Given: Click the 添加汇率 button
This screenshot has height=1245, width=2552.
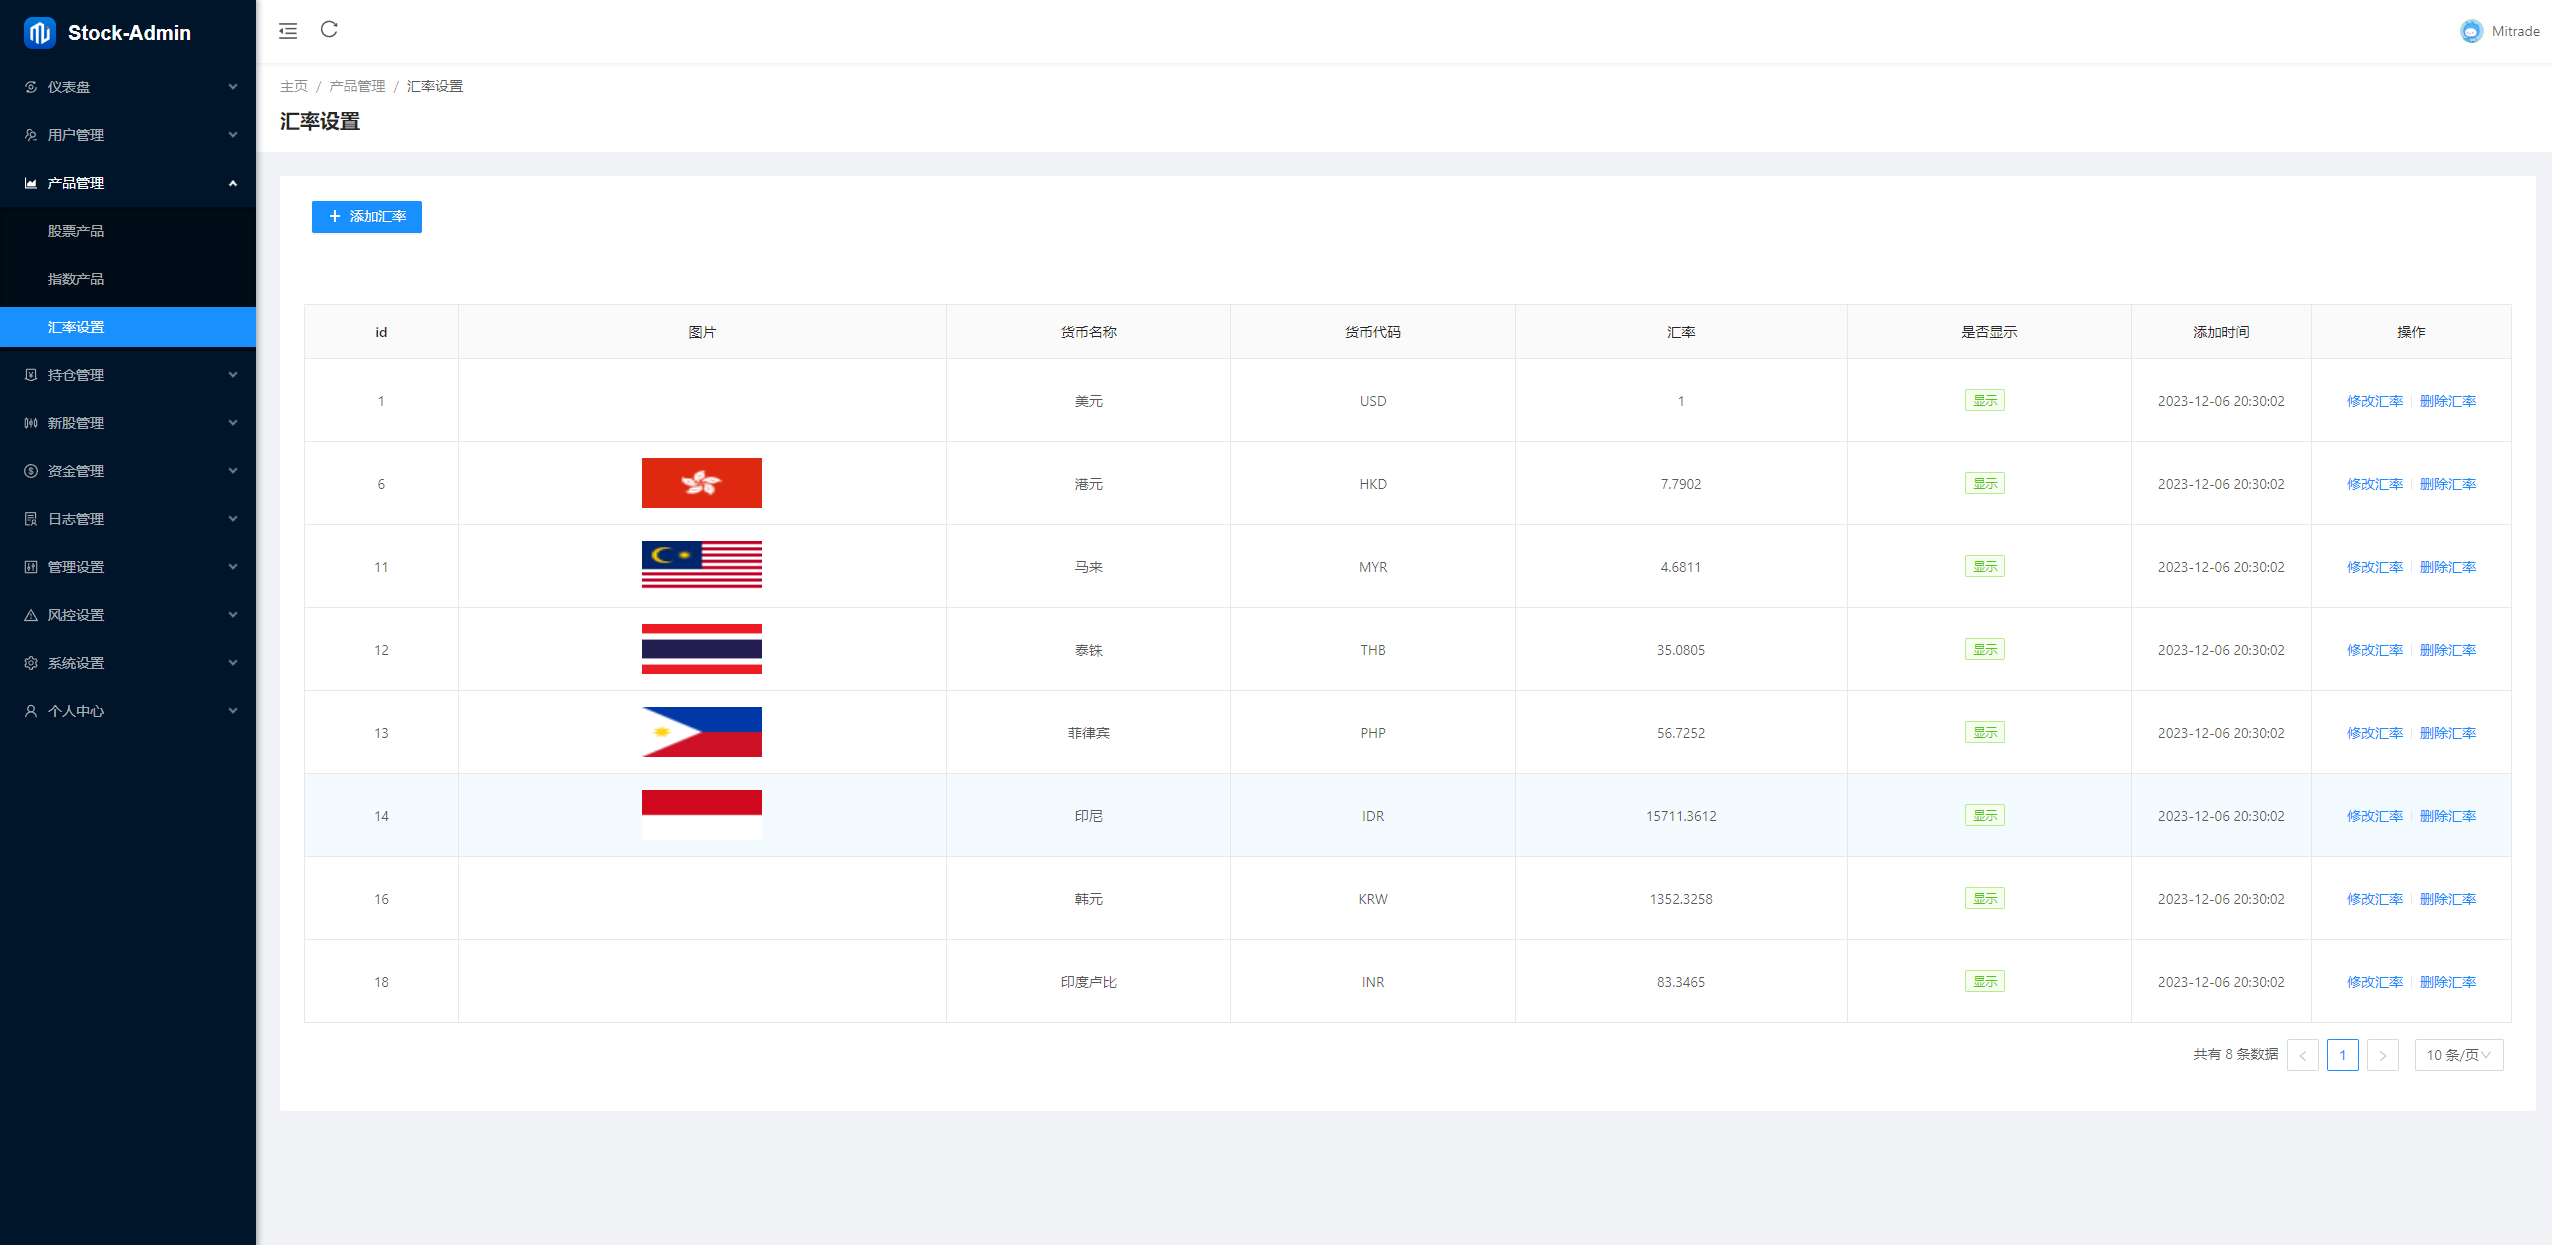Looking at the screenshot, I should click(367, 217).
